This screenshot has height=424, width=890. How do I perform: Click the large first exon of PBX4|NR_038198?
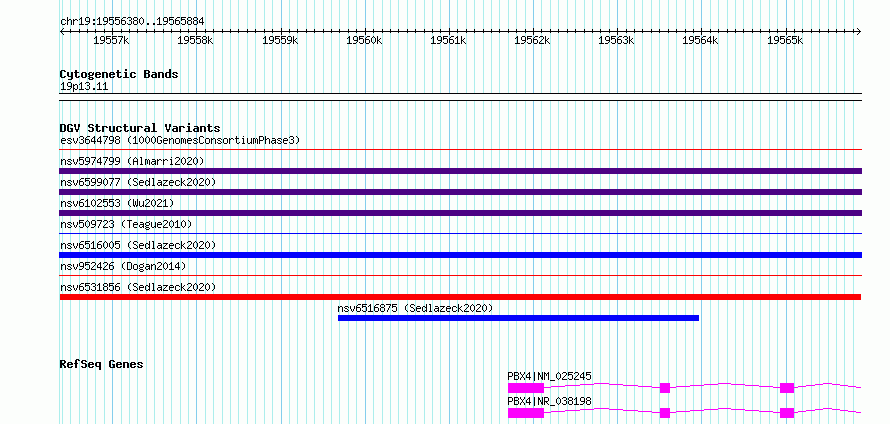pos(526,413)
